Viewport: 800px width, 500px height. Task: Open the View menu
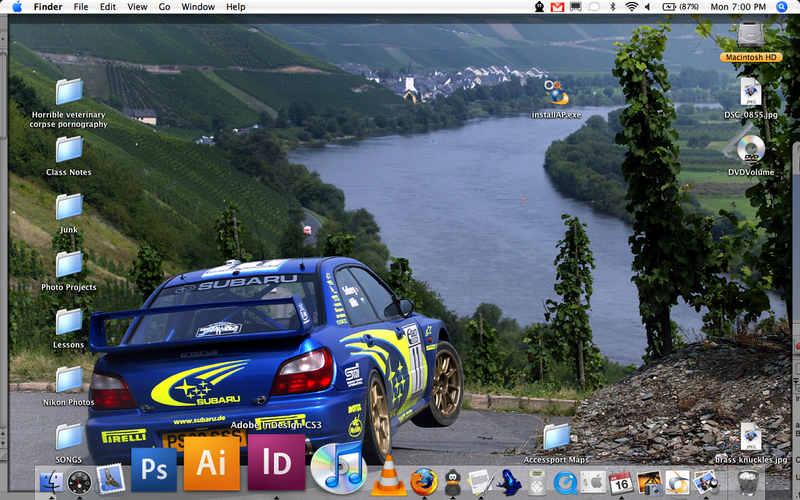[137, 7]
